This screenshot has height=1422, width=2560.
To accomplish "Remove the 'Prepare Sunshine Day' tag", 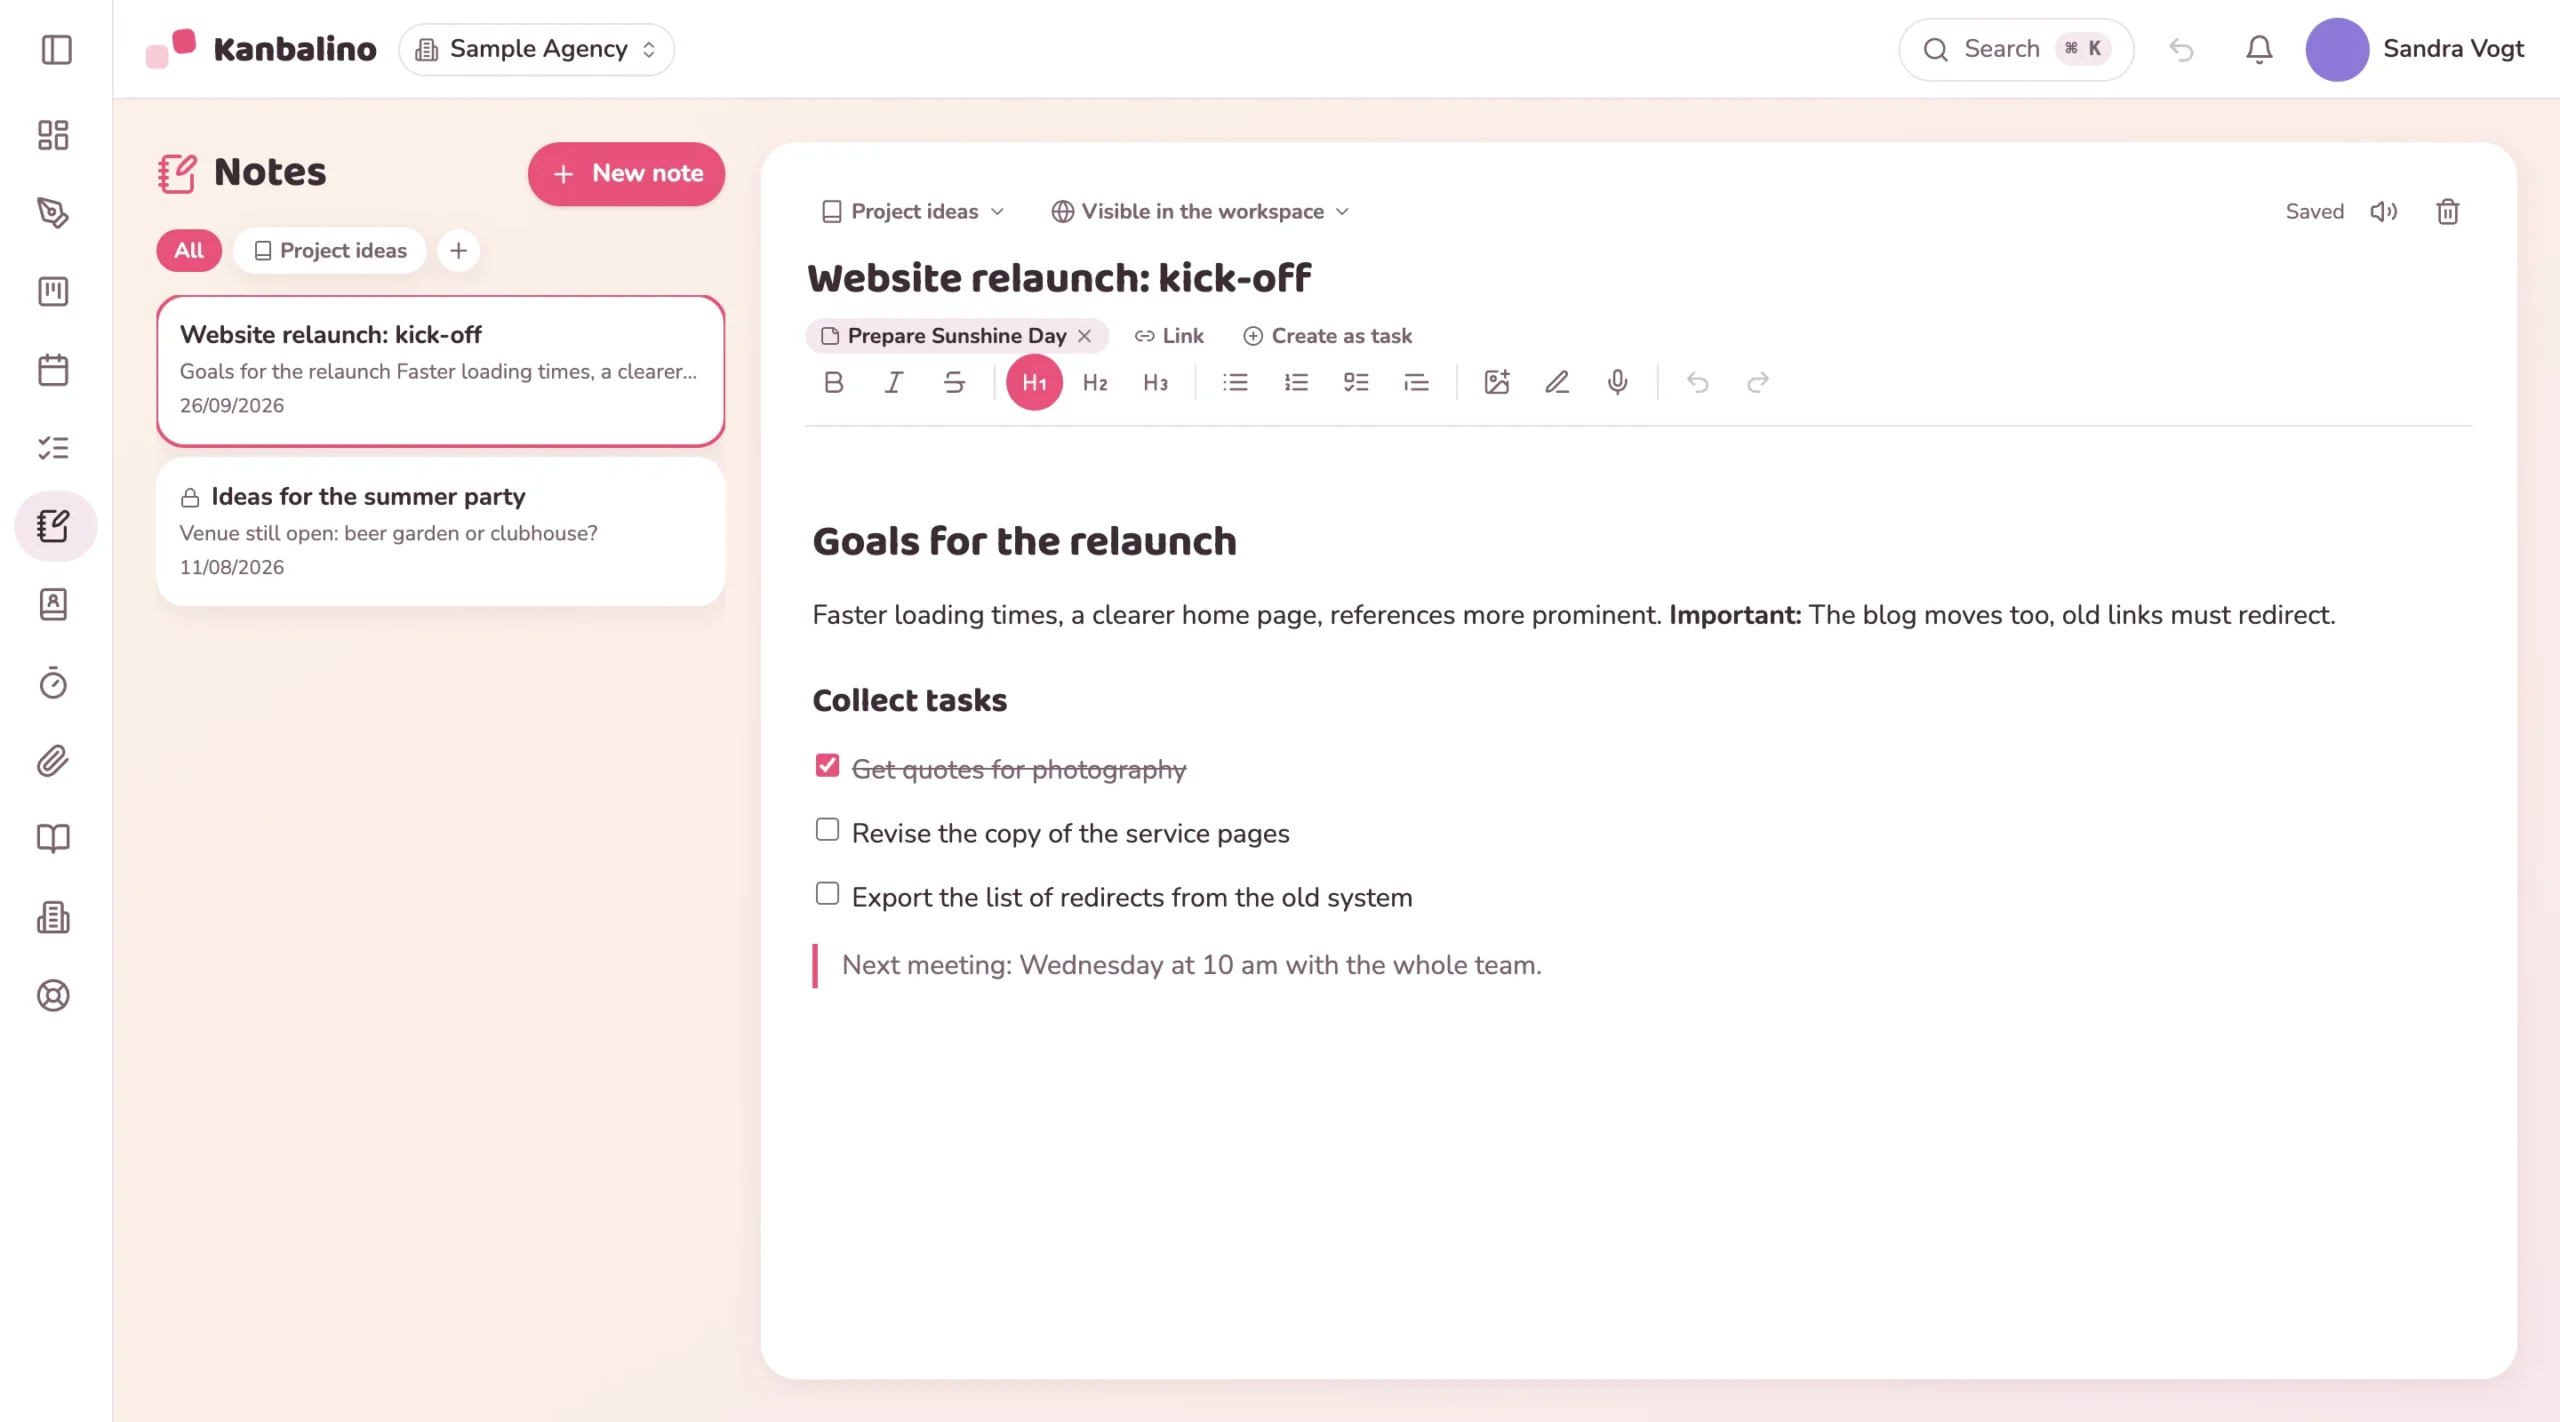I will click(1084, 336).
